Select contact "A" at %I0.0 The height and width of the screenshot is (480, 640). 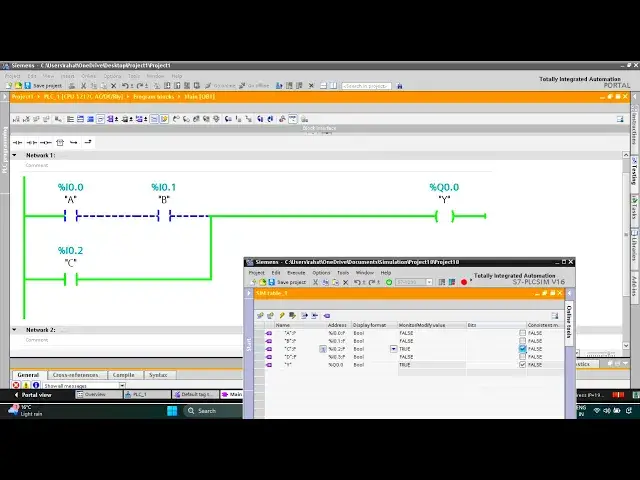[71, 216]
